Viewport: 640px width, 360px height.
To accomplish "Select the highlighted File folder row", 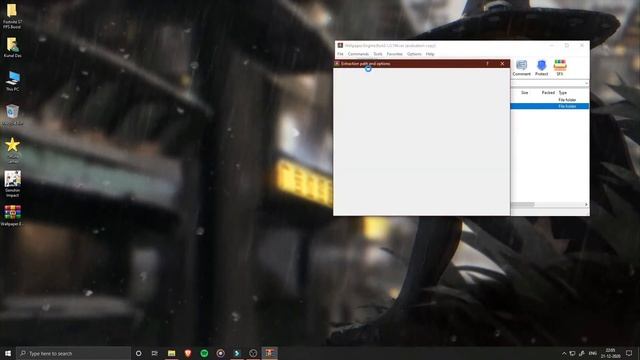I will (x=550, y=106).
